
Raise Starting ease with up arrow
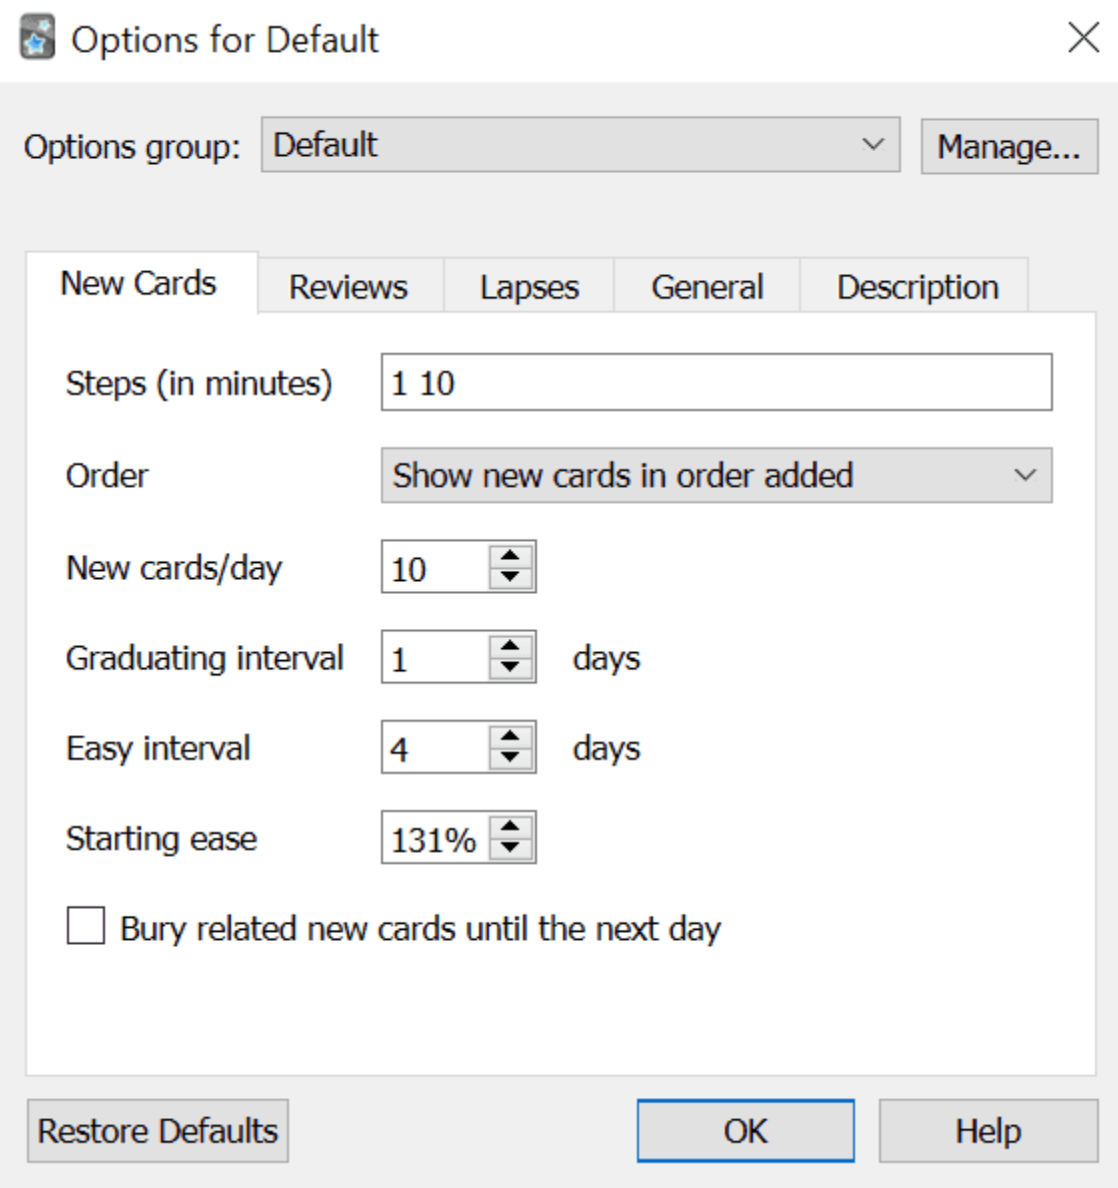coord(511,826)
